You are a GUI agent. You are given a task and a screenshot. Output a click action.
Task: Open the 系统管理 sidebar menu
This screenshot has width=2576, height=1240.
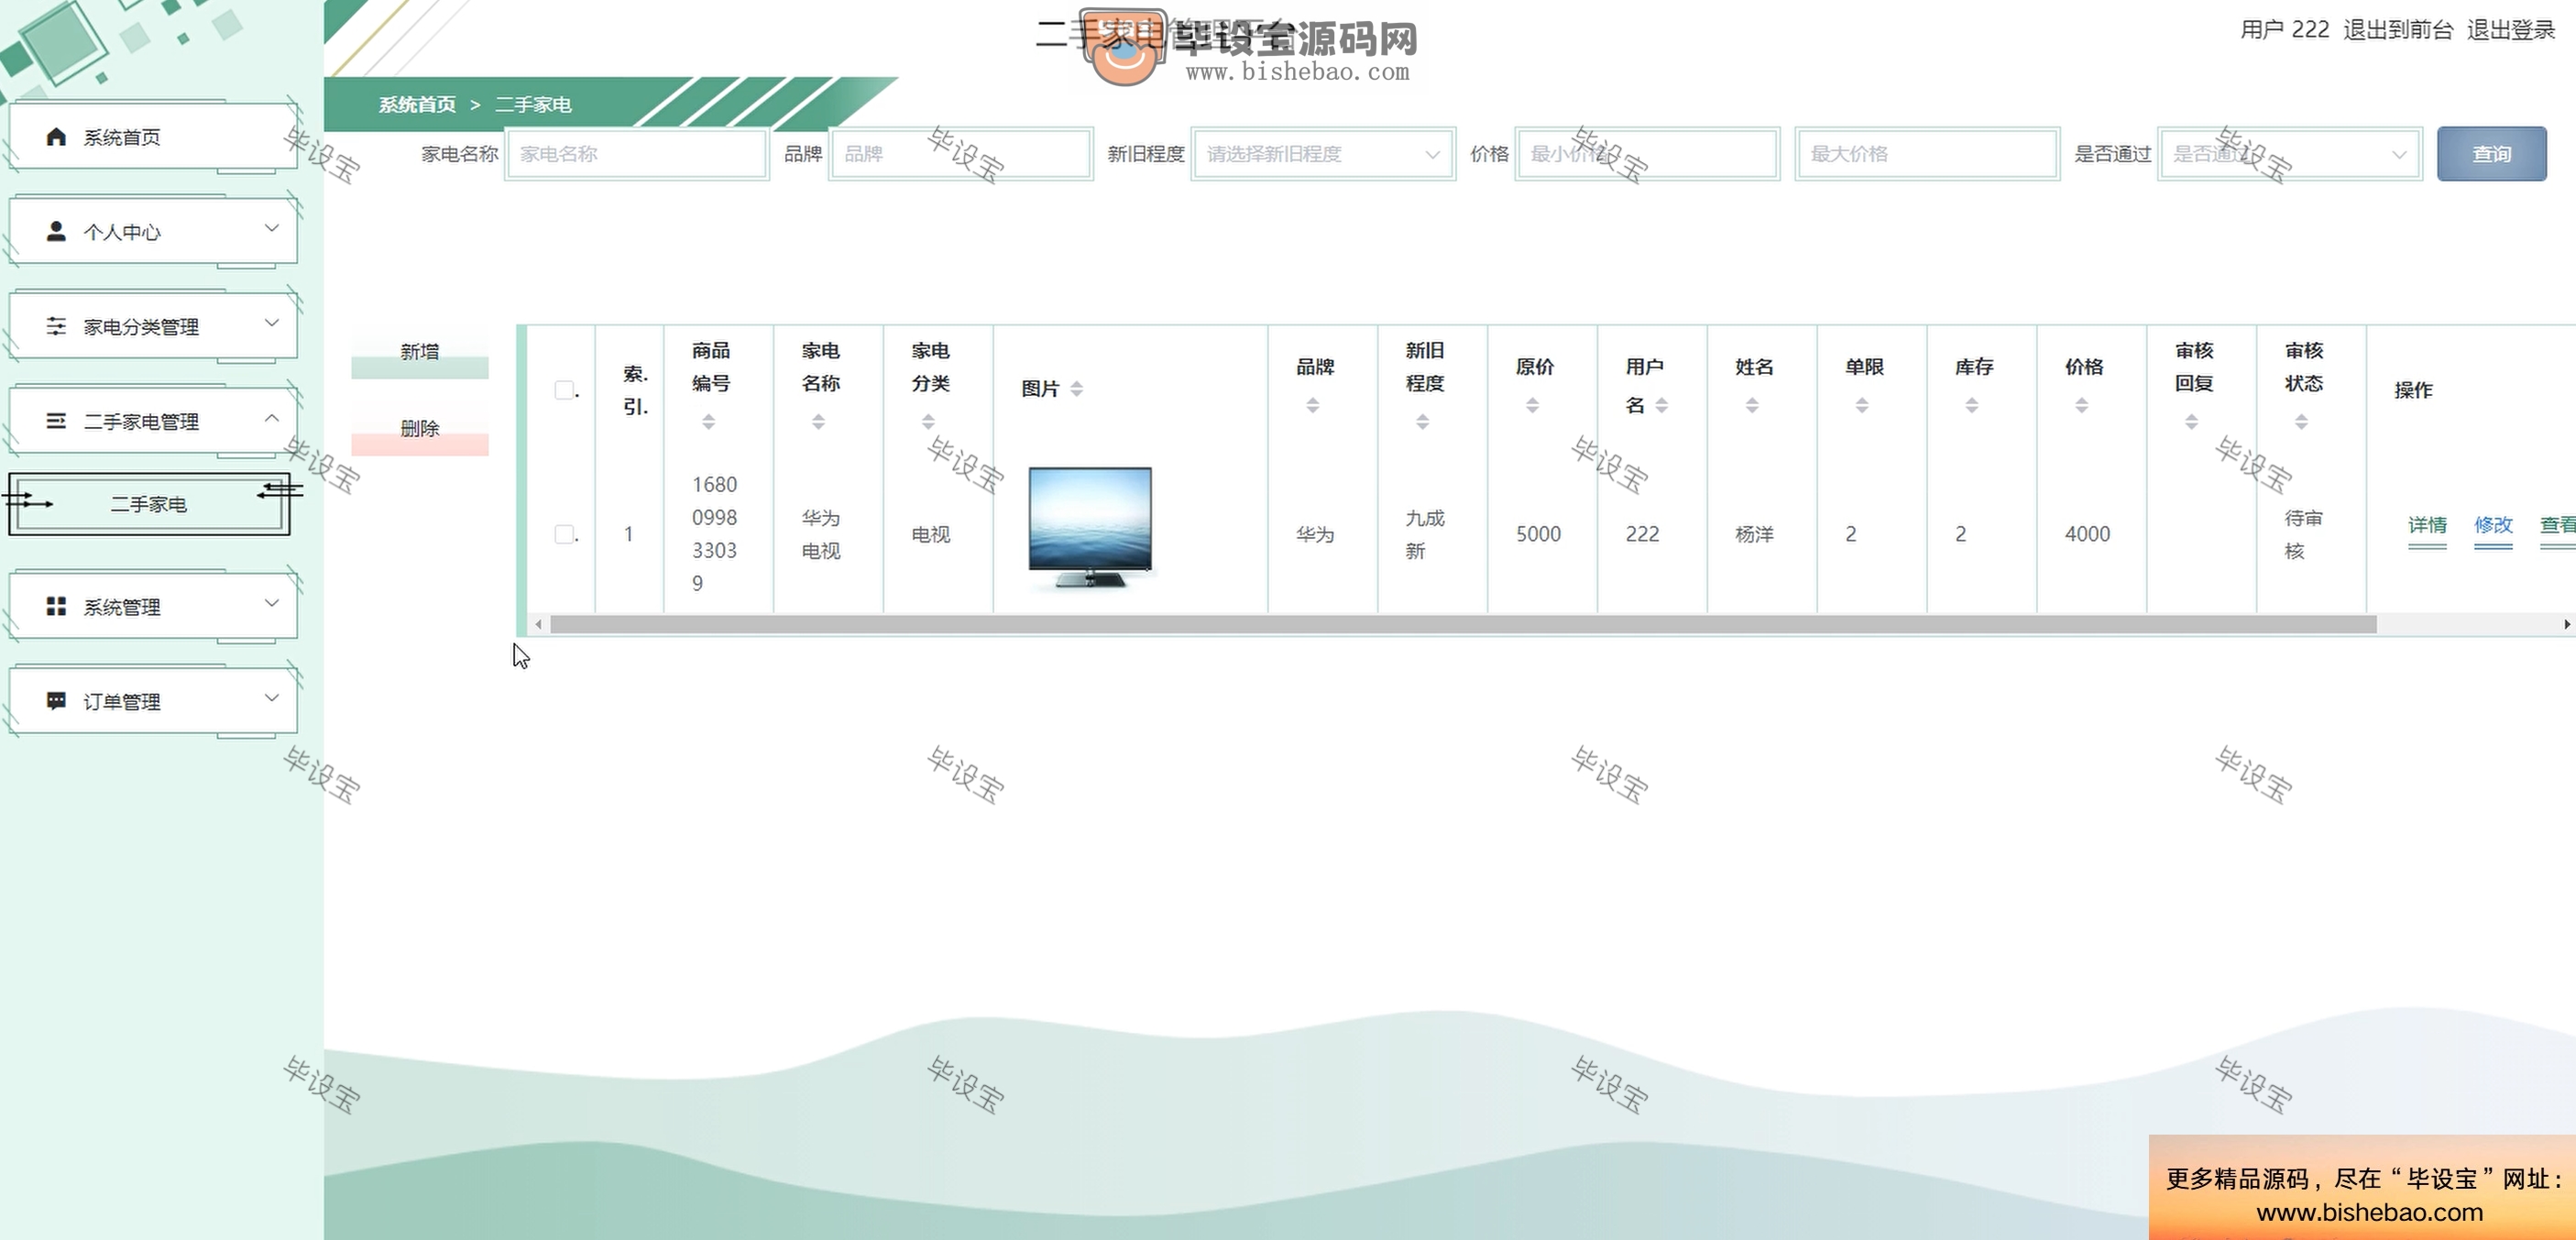pyautogui.click(x=153, y=606)
